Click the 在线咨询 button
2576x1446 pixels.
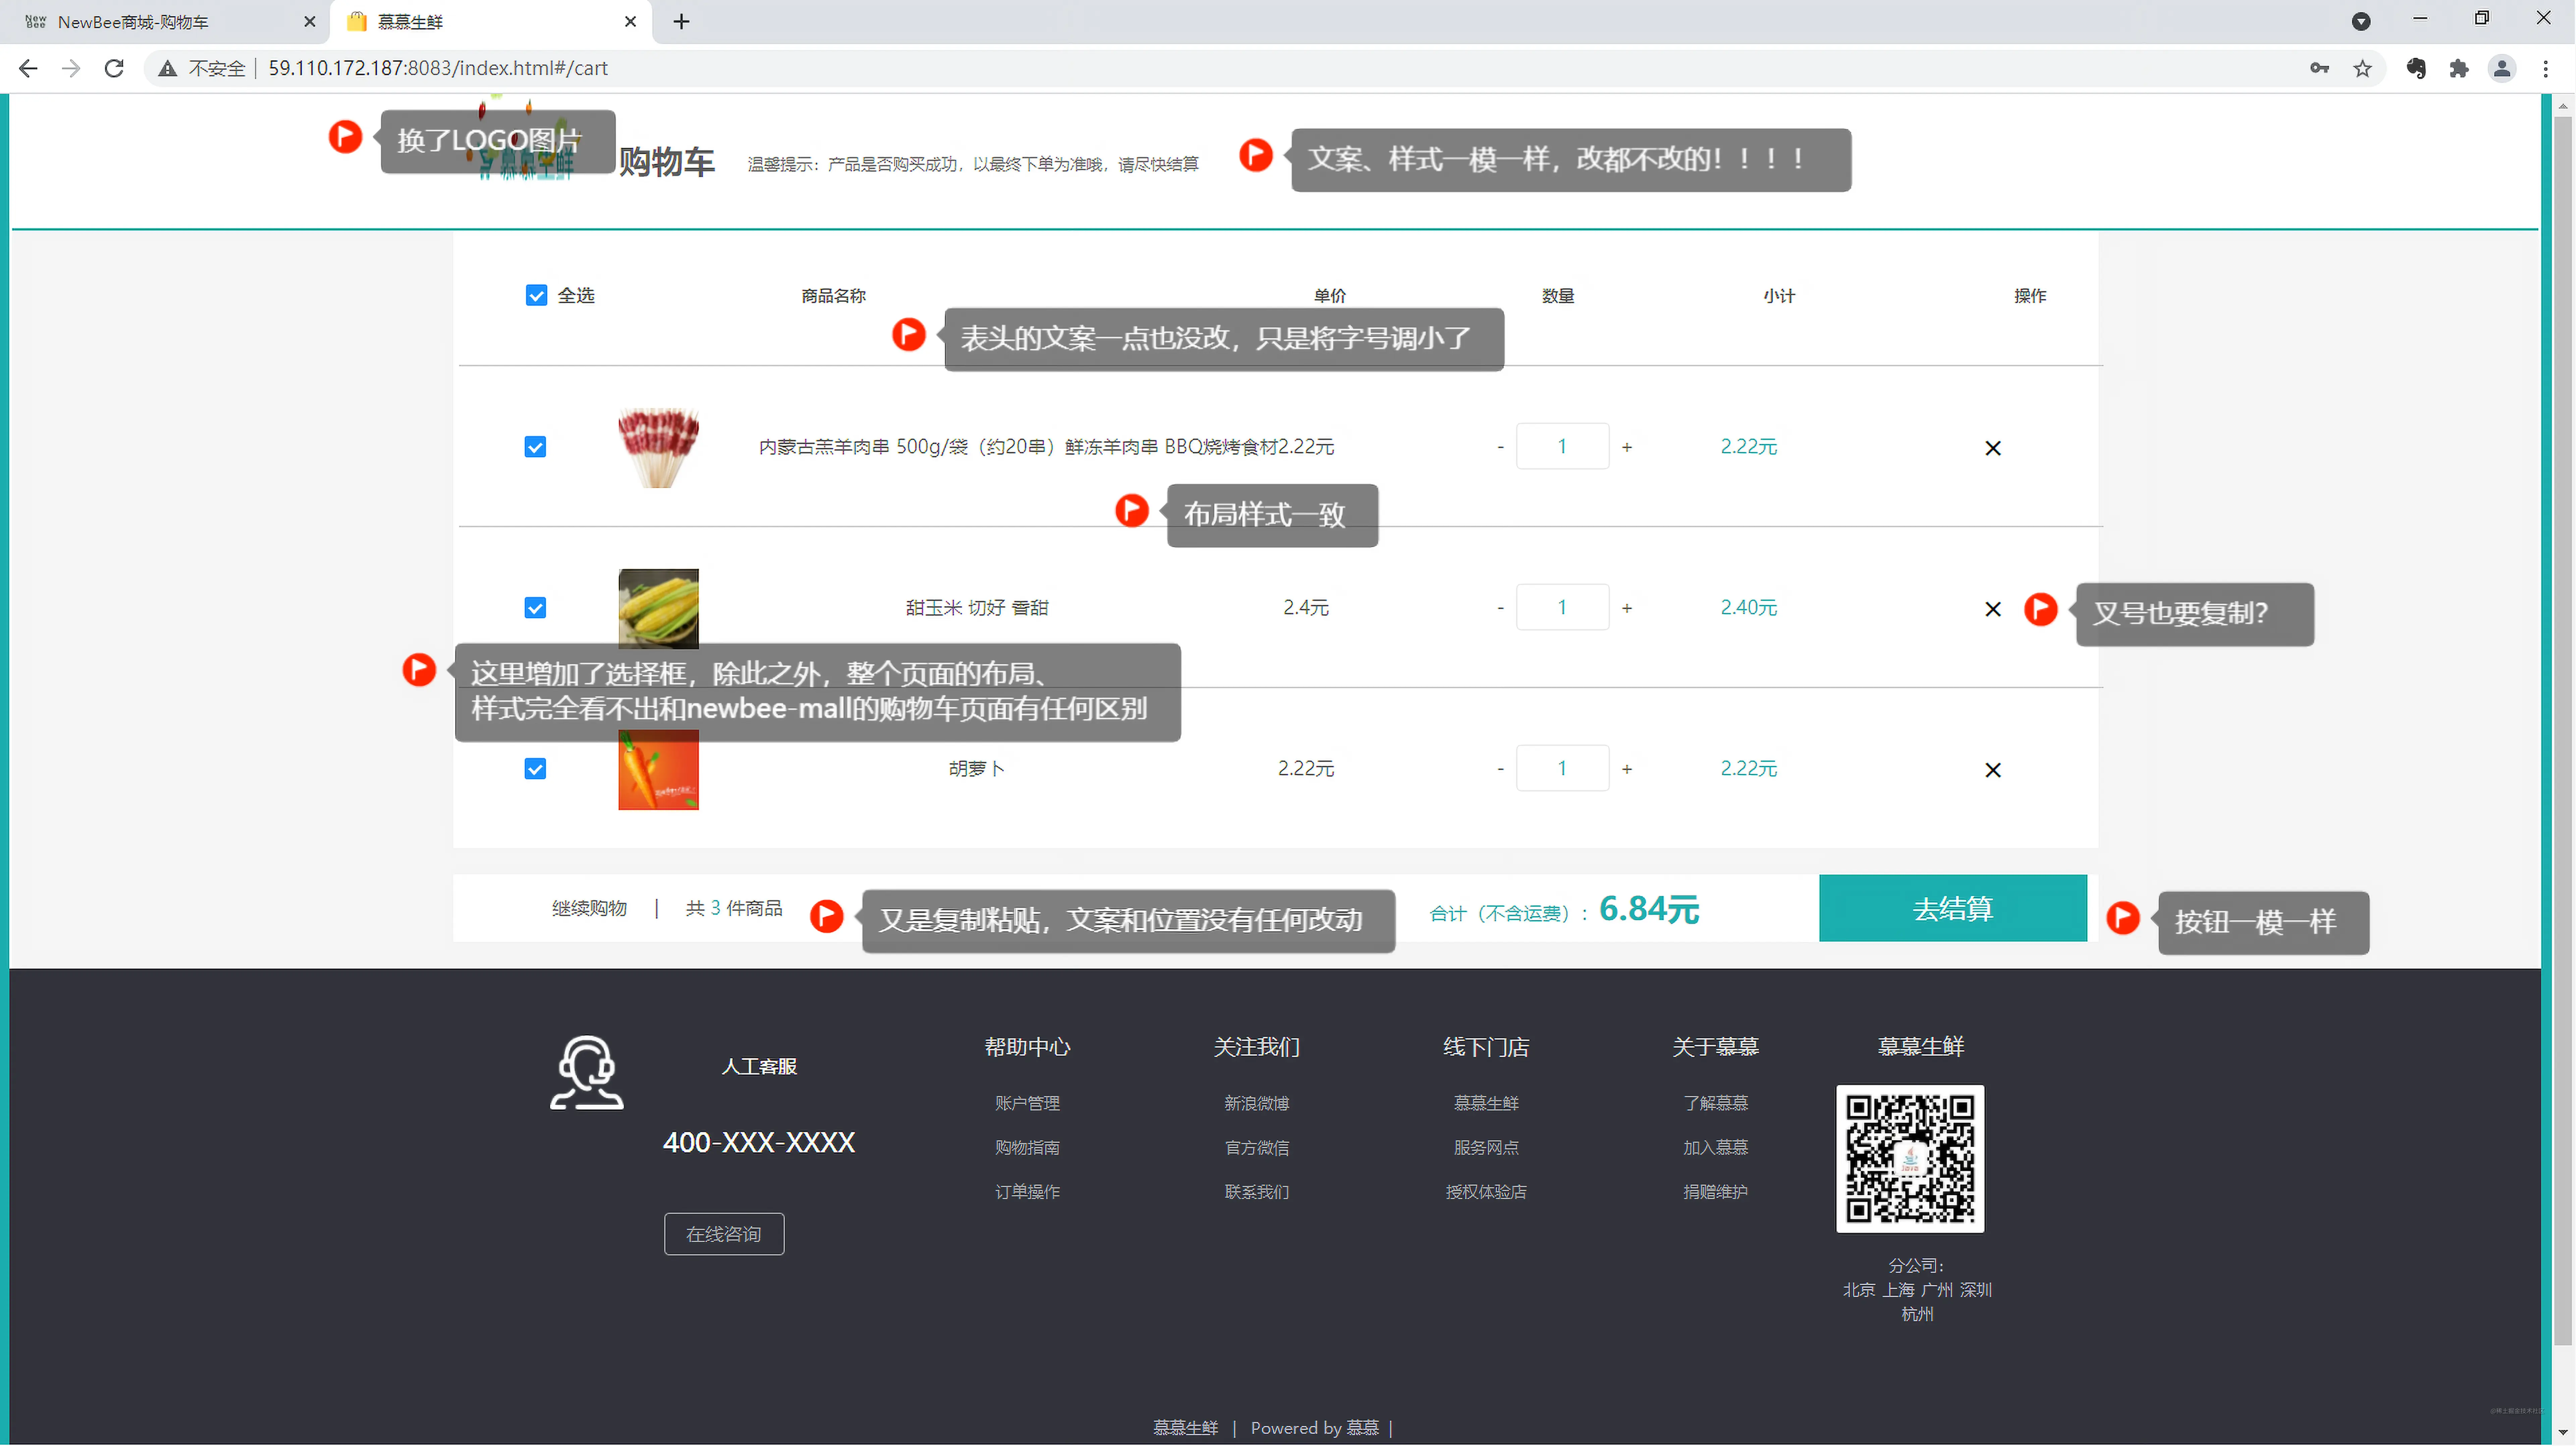(x=724, y=1234)
